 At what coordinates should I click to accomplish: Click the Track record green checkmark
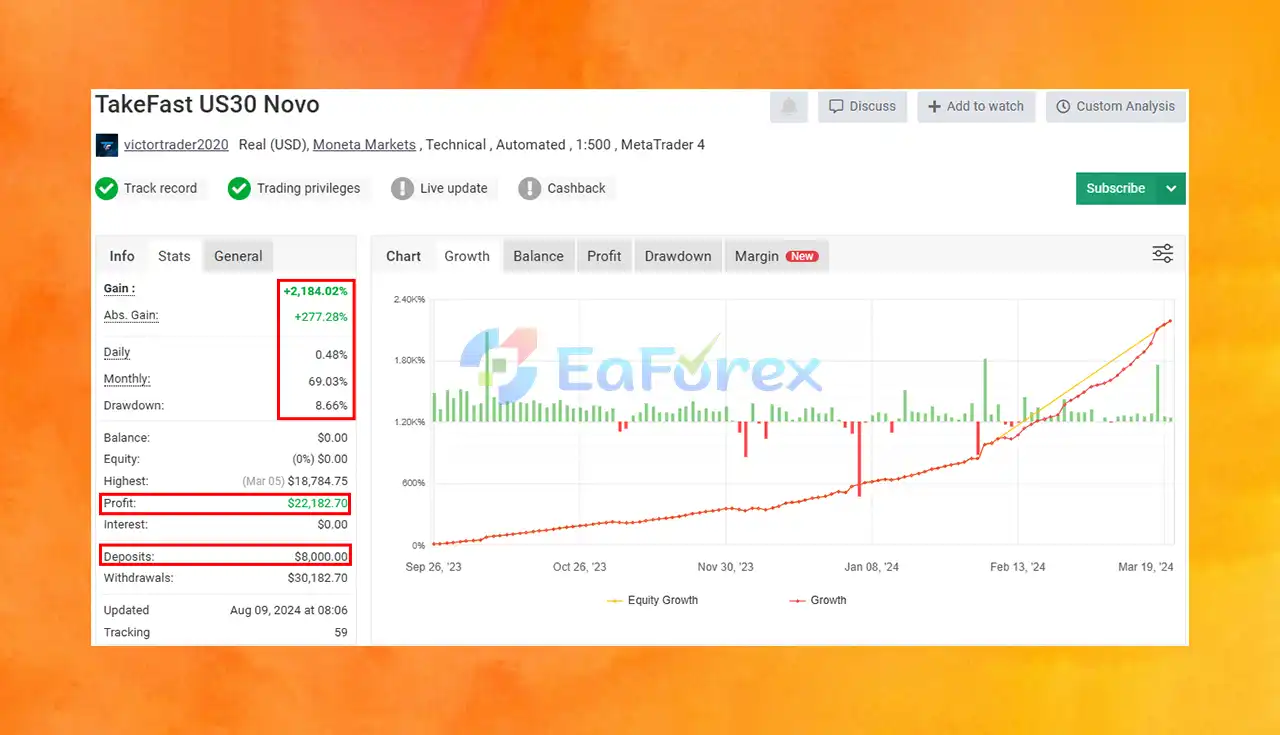pyautogui.click(x=107, y=188)
